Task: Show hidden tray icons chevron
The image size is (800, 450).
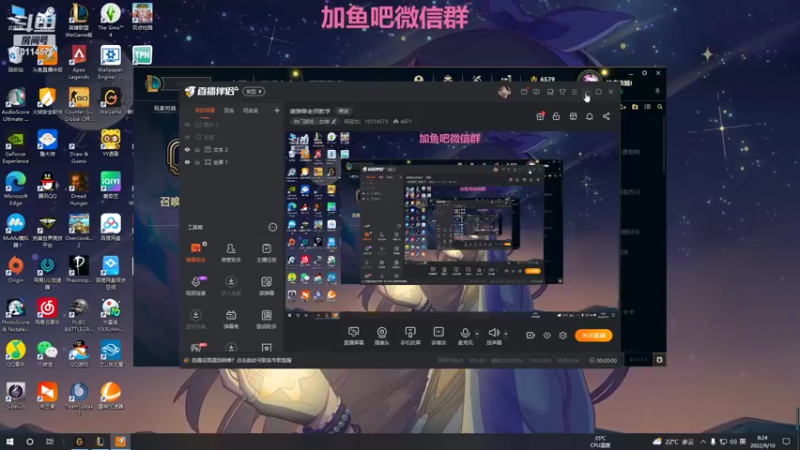Action: coord(703,441)
